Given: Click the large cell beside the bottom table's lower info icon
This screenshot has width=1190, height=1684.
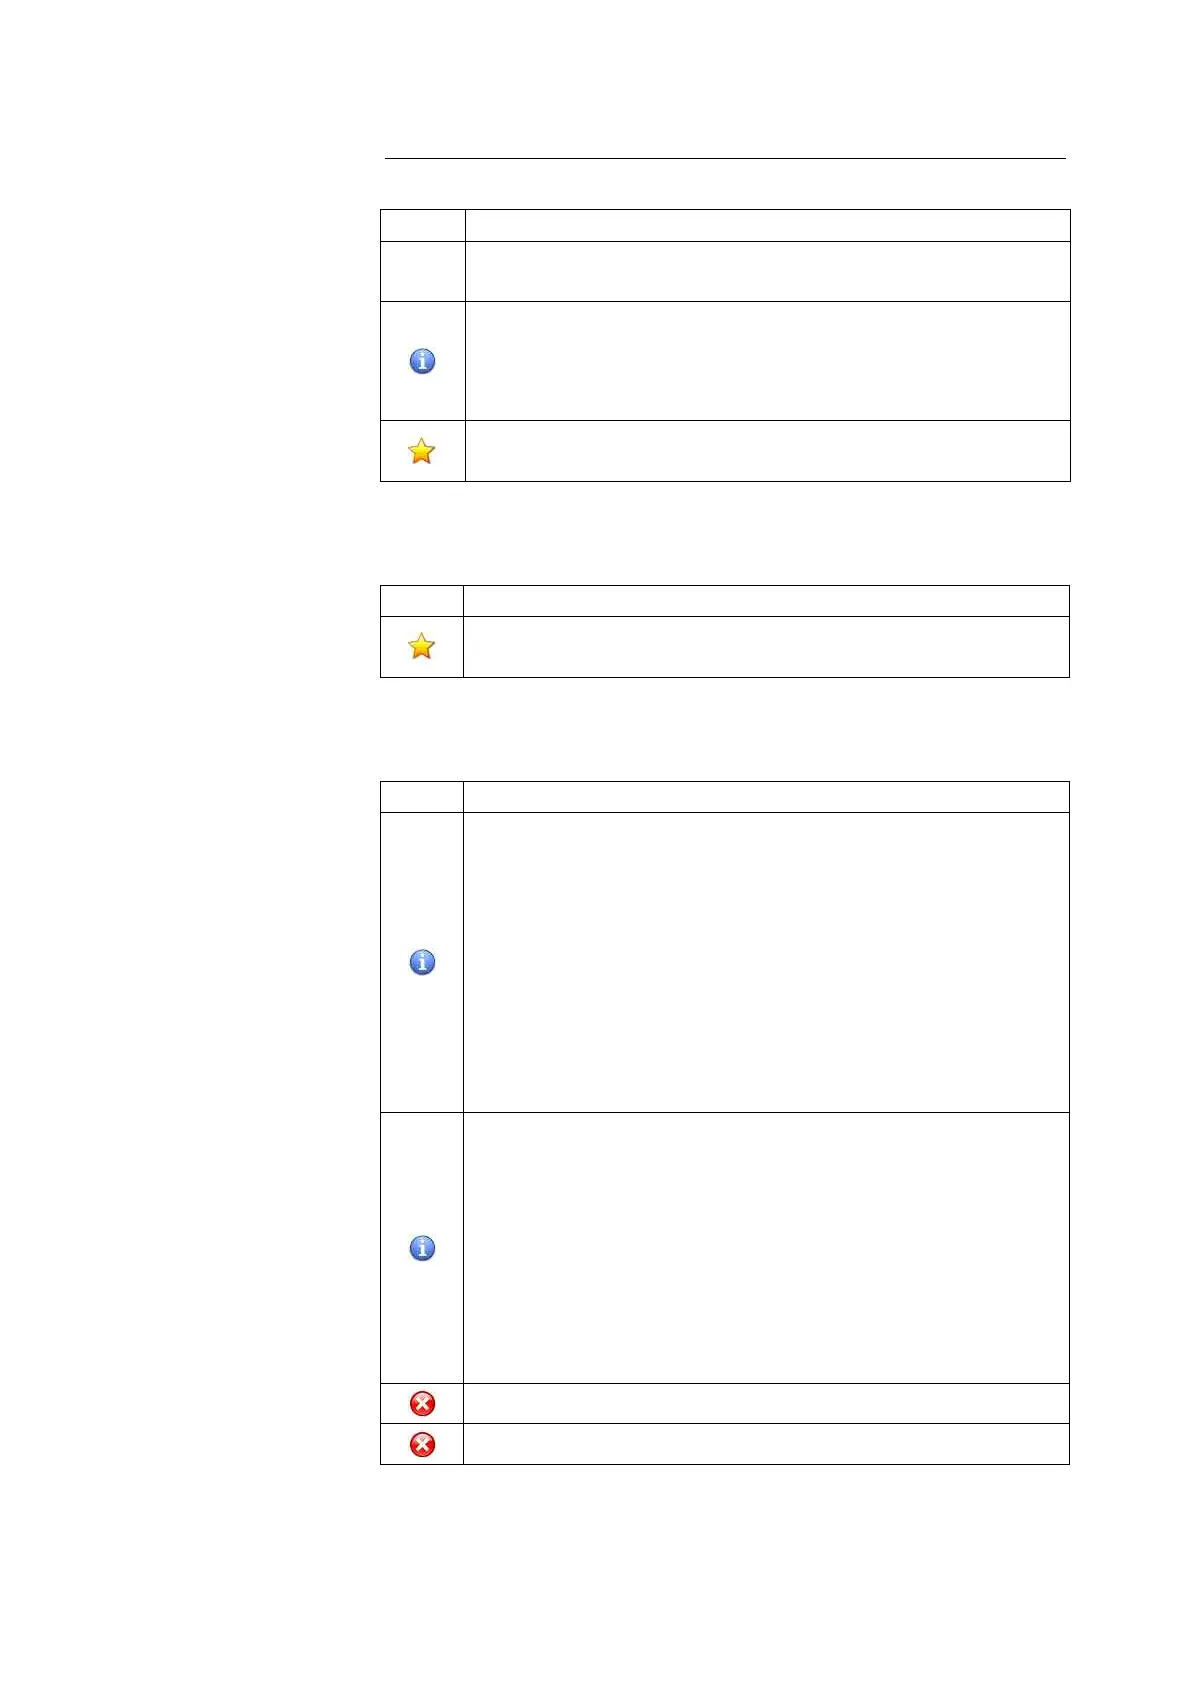Looking at the screenshot, I should point(766,1248).
